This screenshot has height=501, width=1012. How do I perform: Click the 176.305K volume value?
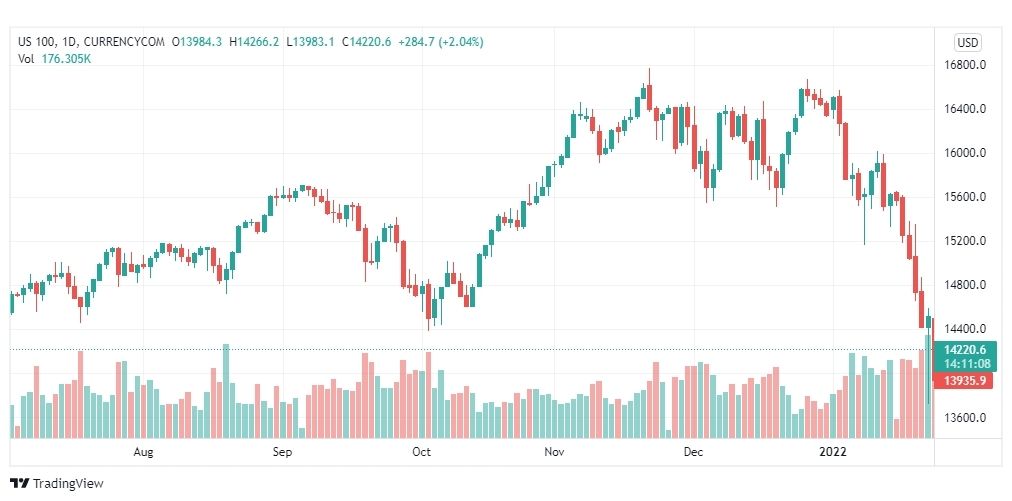[65, 58]
